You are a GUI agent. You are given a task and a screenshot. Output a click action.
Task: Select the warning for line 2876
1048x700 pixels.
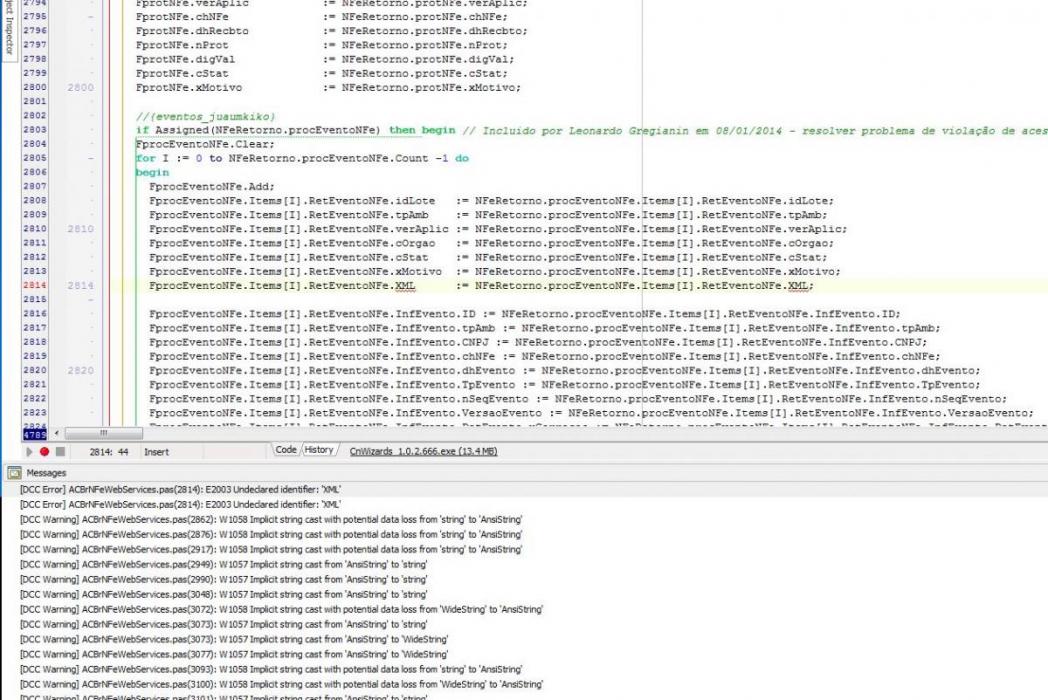[271, 534]
